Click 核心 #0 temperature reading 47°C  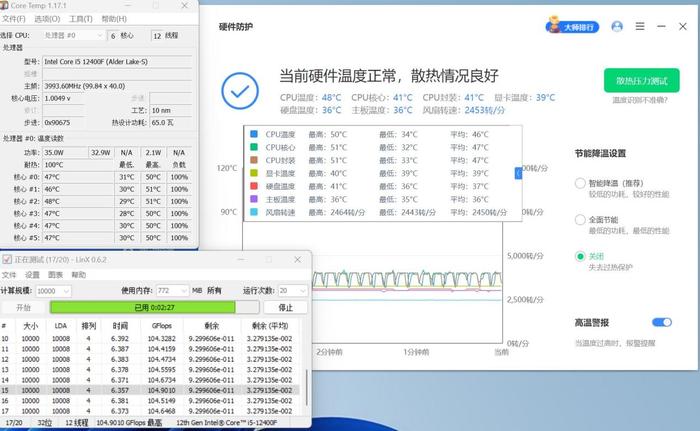[x=78, y=177]
